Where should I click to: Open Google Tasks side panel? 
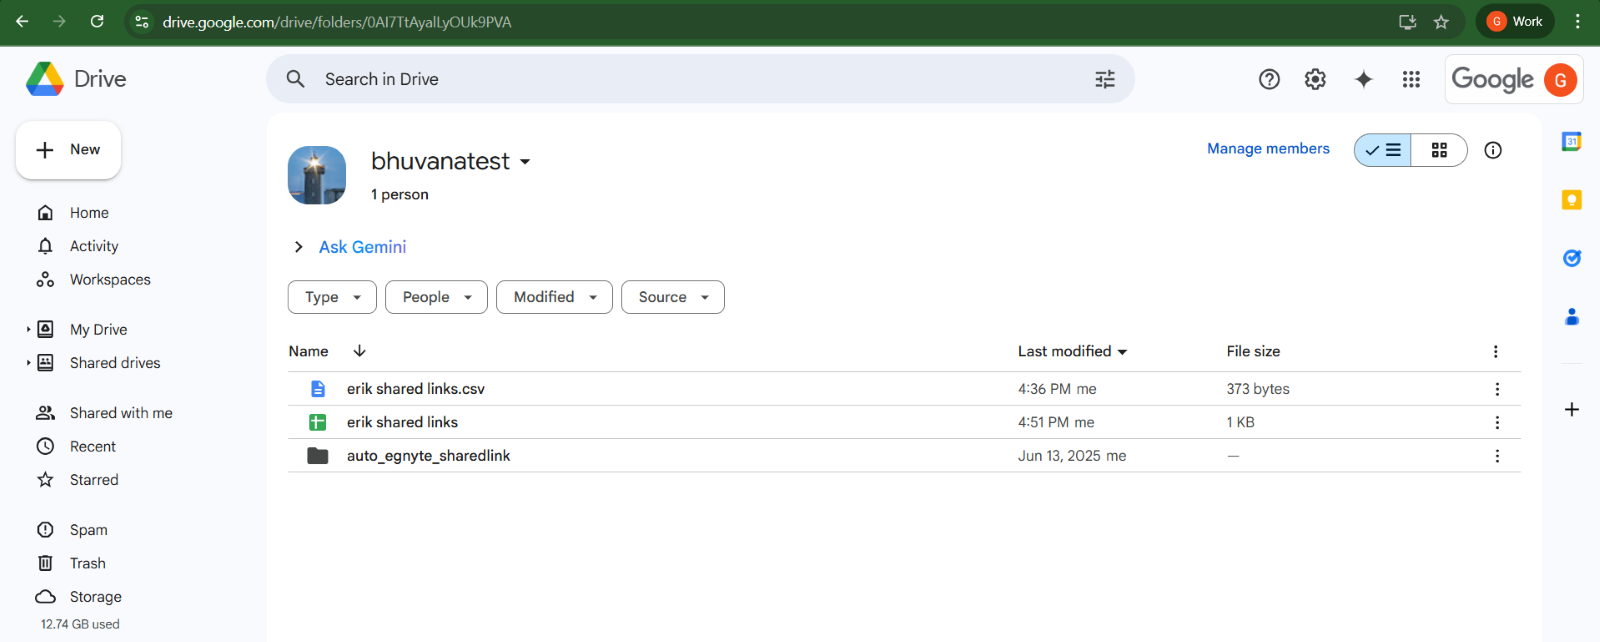pyautogui.click(x=1571, y=258)
